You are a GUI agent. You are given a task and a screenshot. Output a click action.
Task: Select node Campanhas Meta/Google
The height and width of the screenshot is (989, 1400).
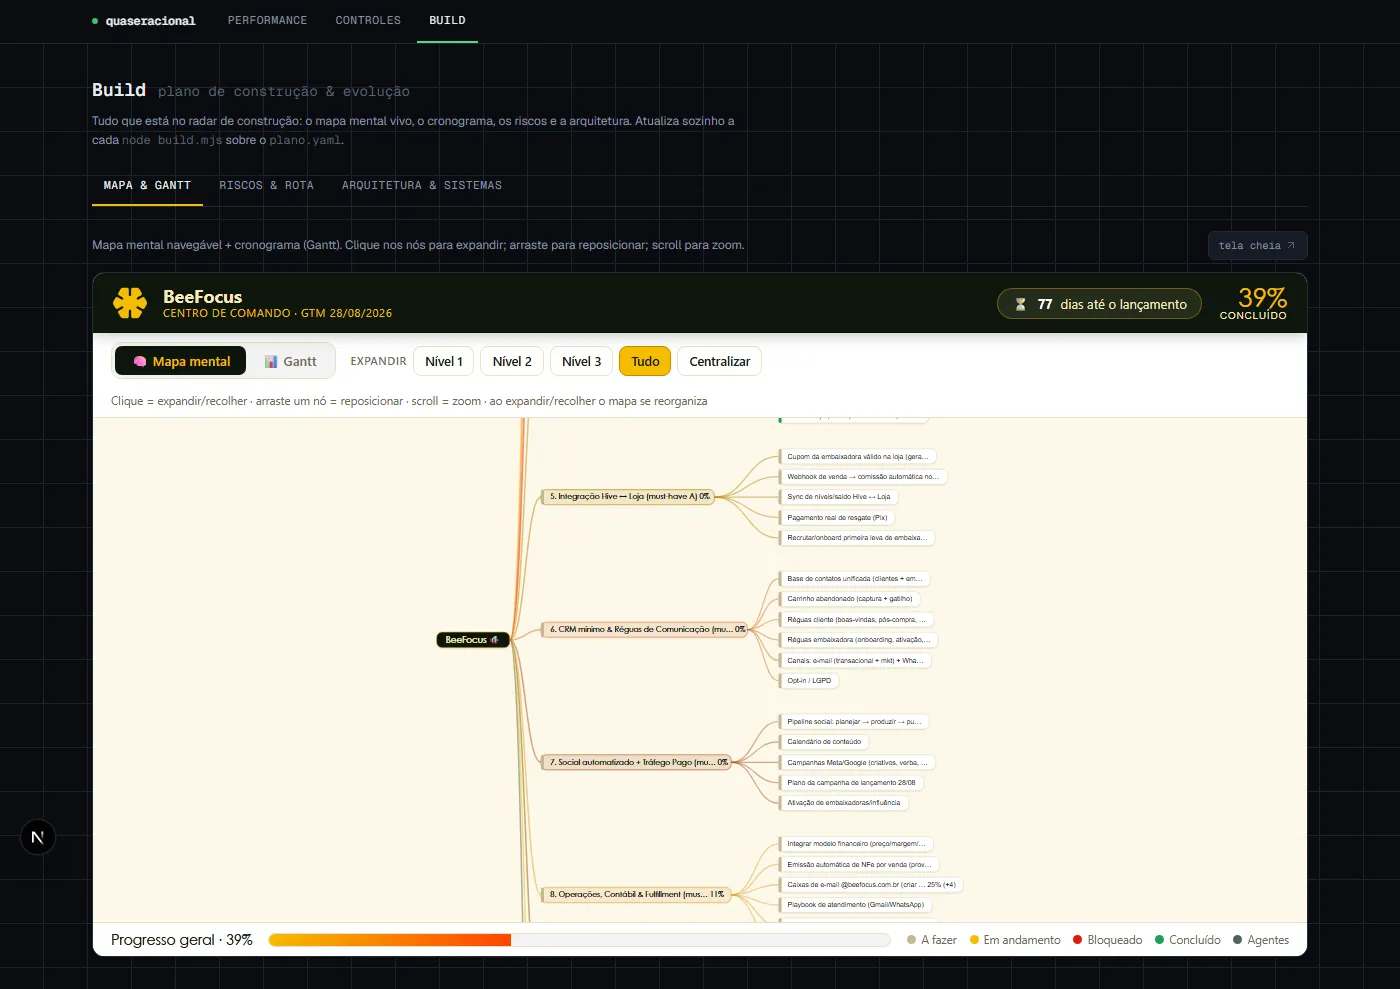(x=857, y=763)
